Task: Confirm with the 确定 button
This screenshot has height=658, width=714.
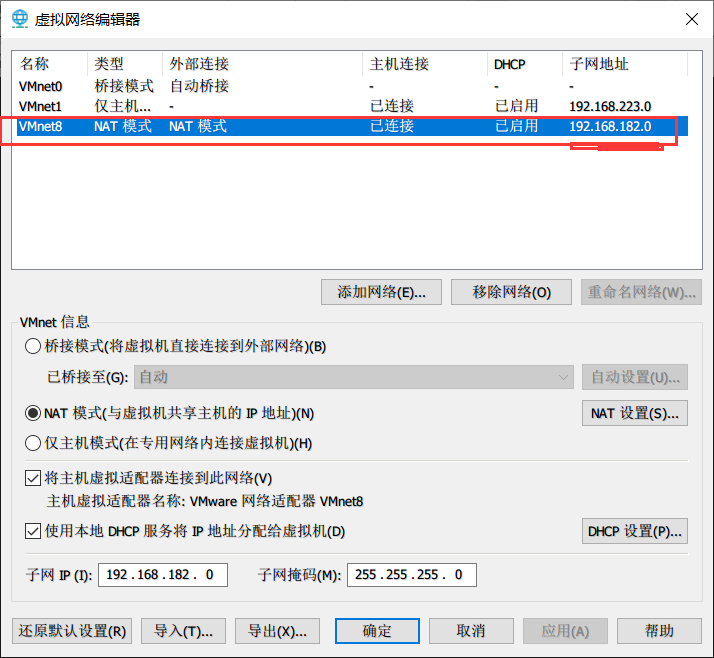Action: click(377, 631)
